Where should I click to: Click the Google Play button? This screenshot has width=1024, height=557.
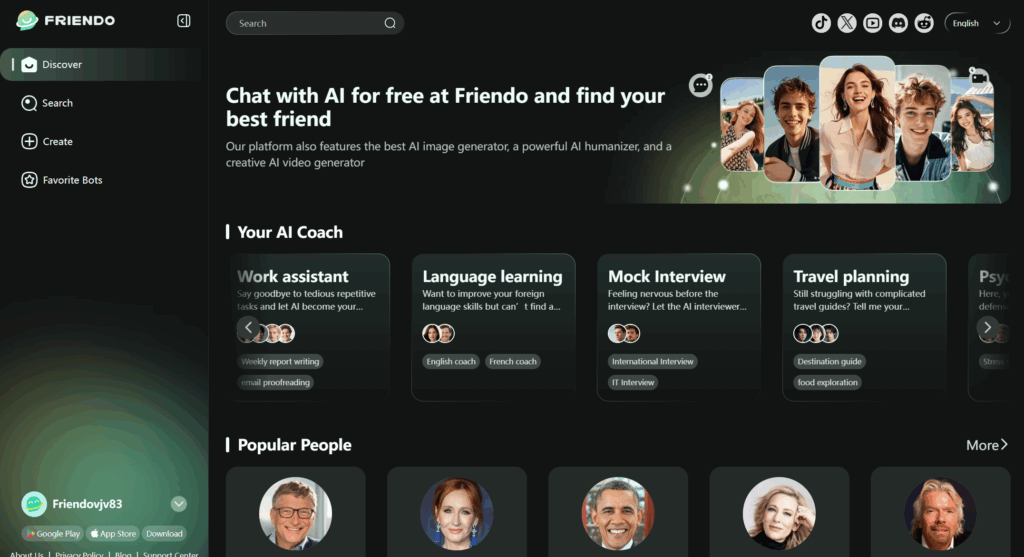point(52,533)
